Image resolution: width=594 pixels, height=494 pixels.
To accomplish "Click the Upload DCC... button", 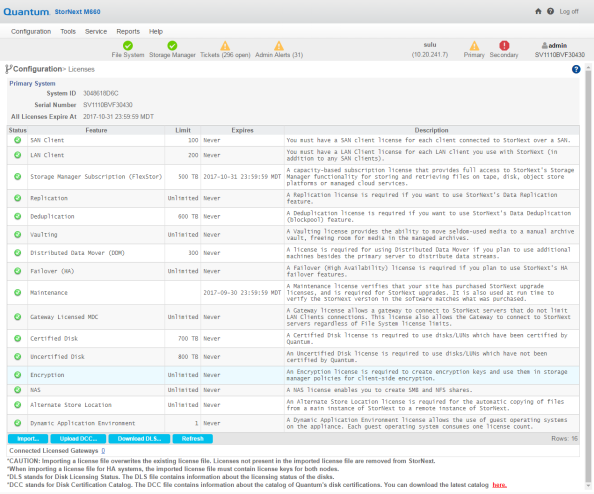I will point(78,439).
